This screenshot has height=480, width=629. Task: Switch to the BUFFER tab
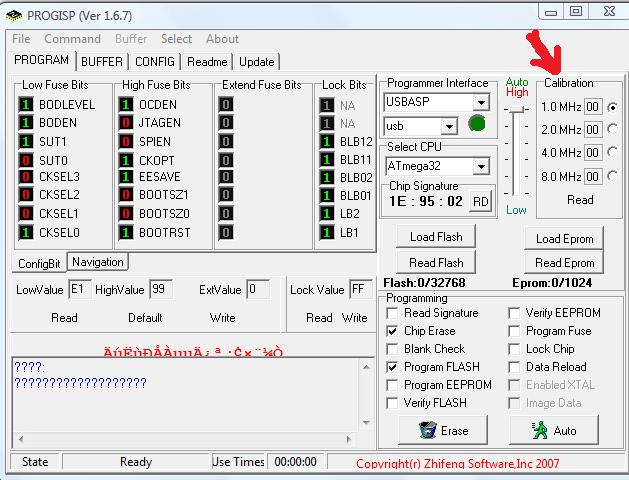click(101, 61)
